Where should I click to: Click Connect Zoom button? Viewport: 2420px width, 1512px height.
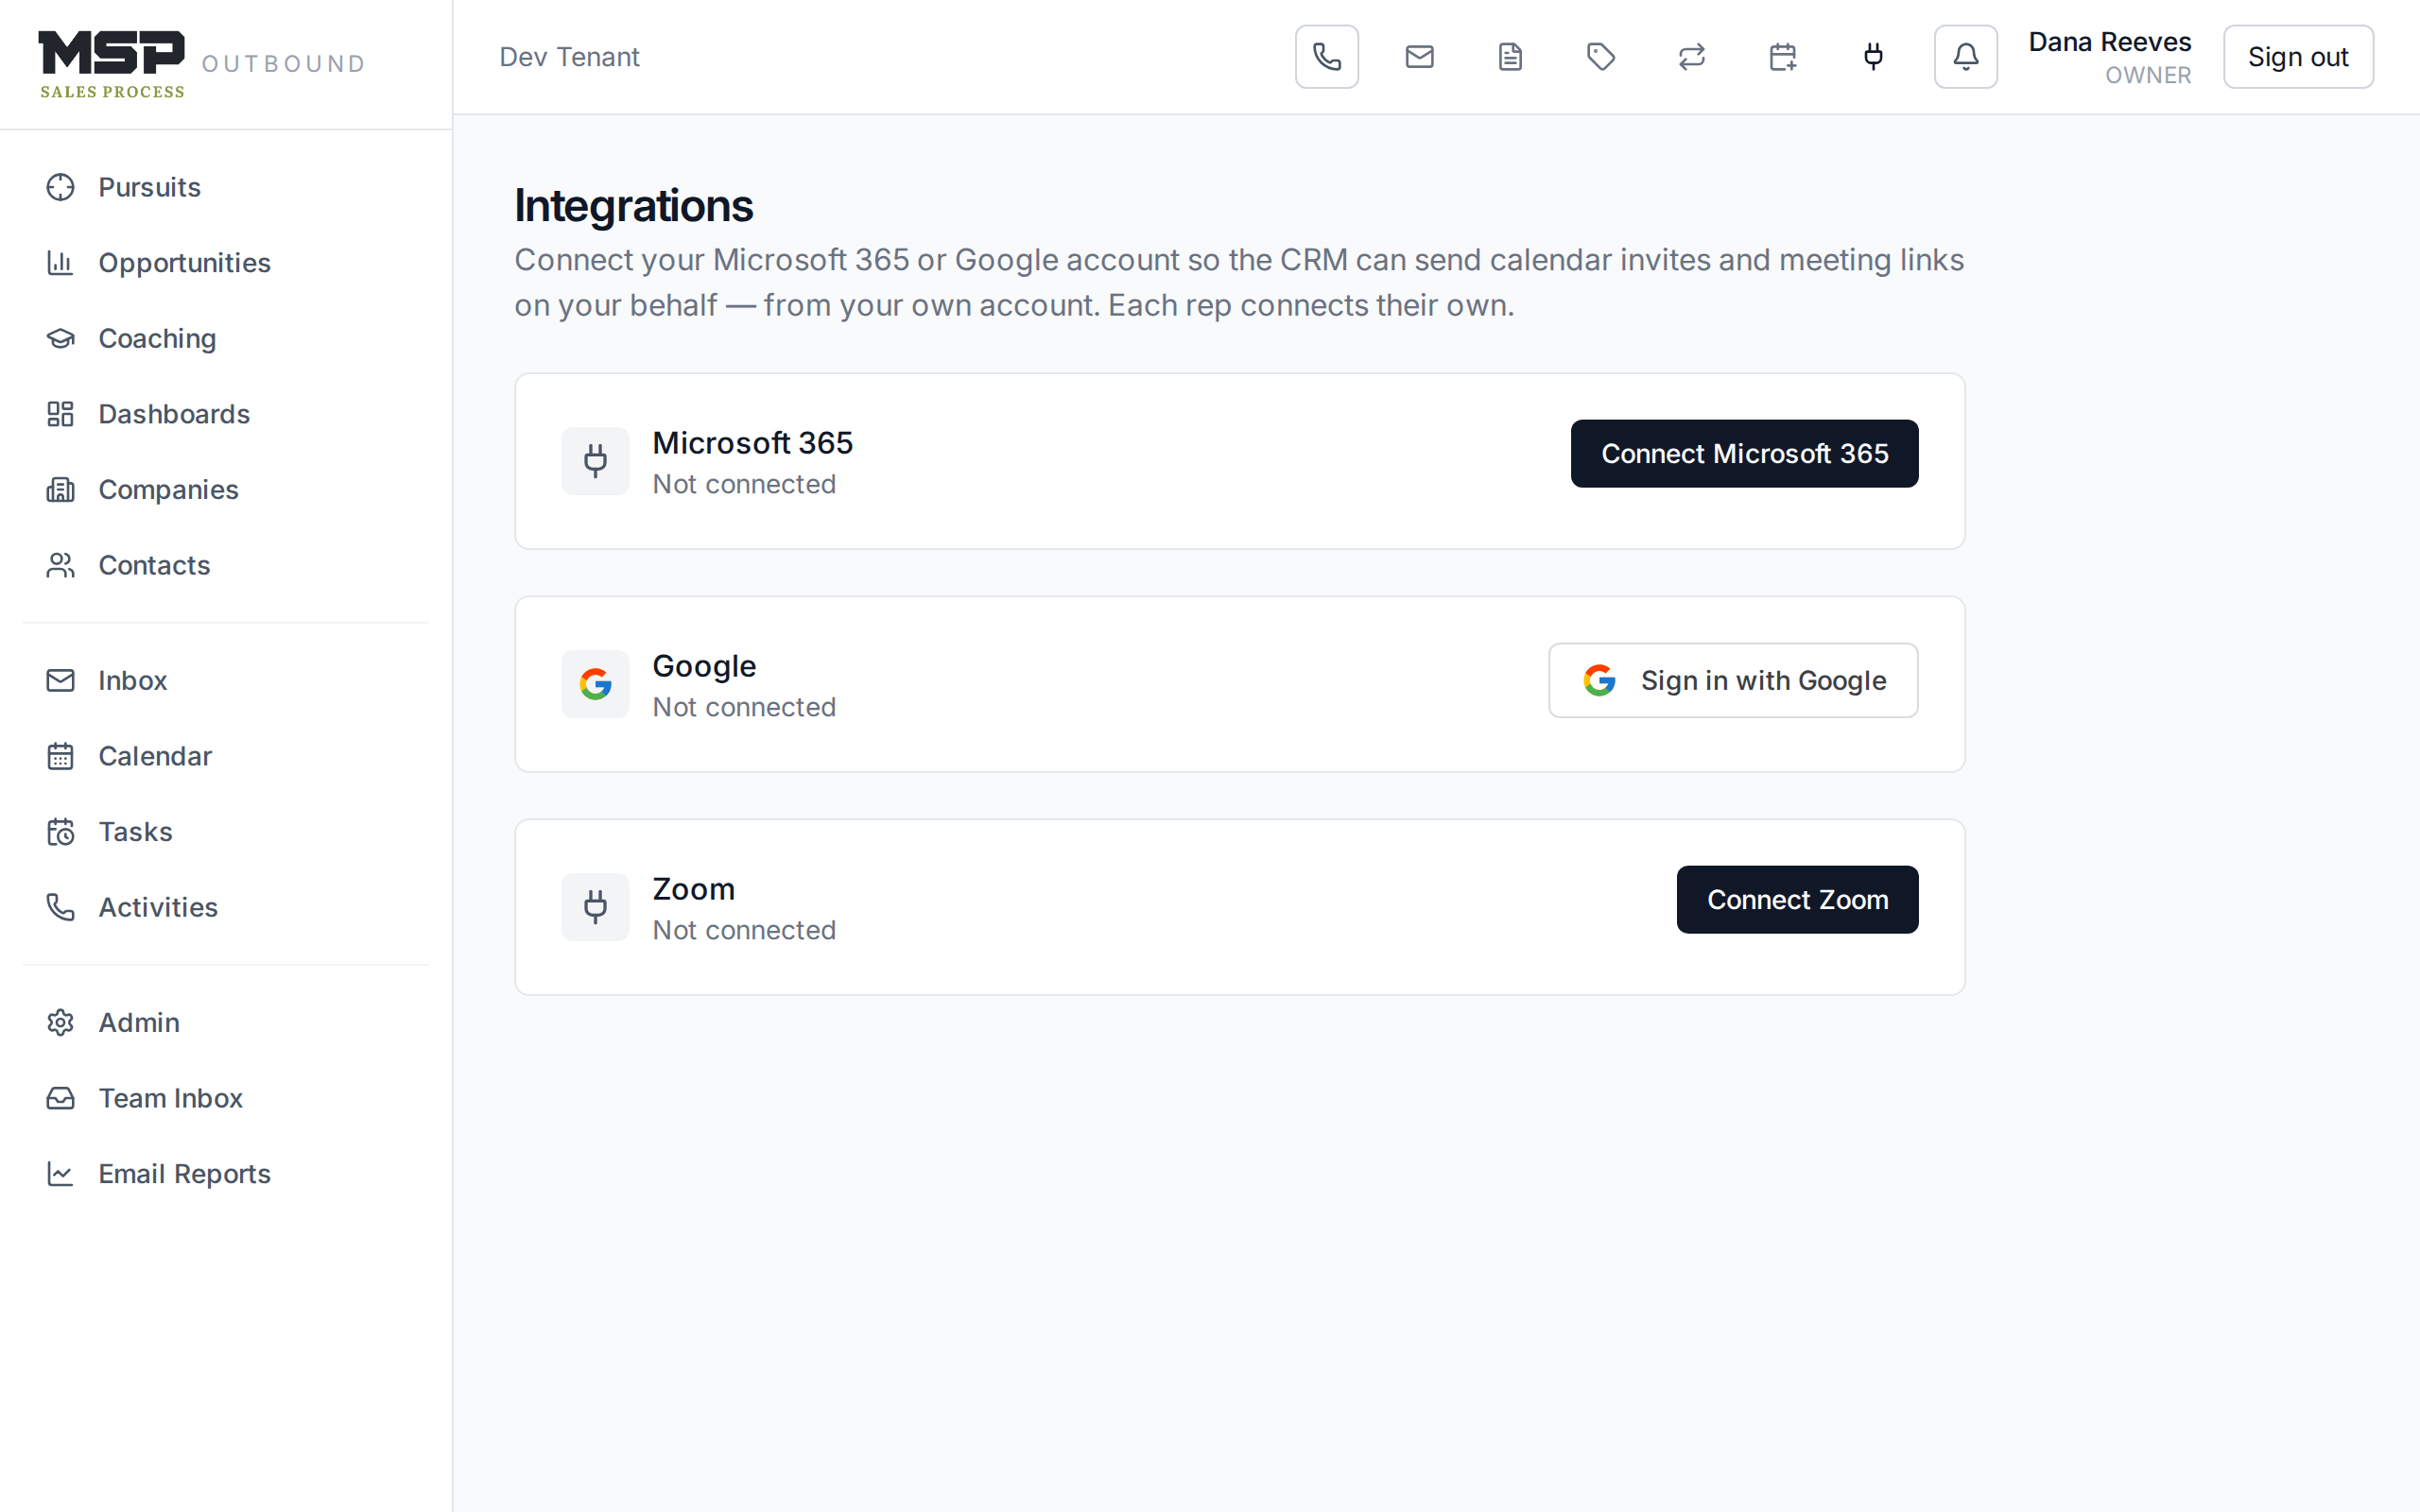click(1797, 900)
